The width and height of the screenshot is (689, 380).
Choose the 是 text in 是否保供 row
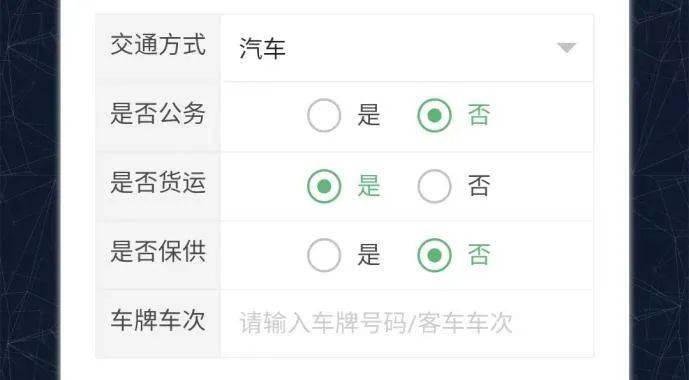click(x=368, y=255)
